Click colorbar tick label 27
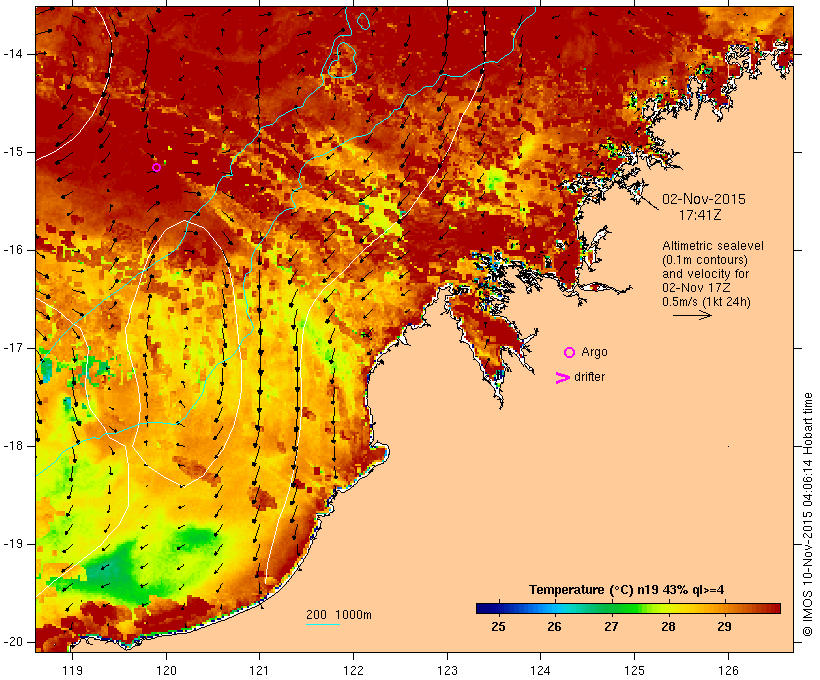820x680 pixels. 611,627
